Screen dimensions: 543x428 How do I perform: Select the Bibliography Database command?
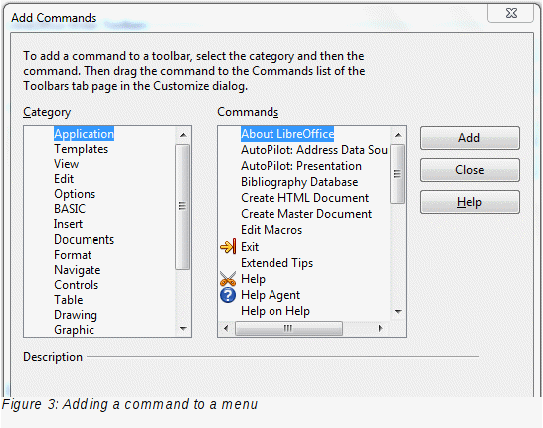(300, 182)
